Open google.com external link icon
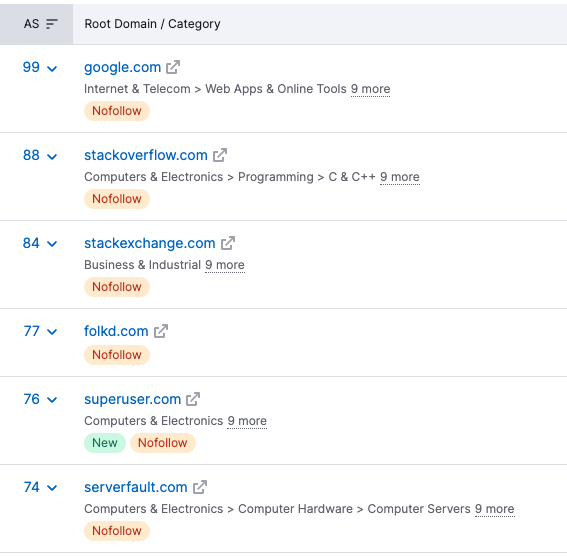Screen dimensions: 567x556 coord(173,67)
